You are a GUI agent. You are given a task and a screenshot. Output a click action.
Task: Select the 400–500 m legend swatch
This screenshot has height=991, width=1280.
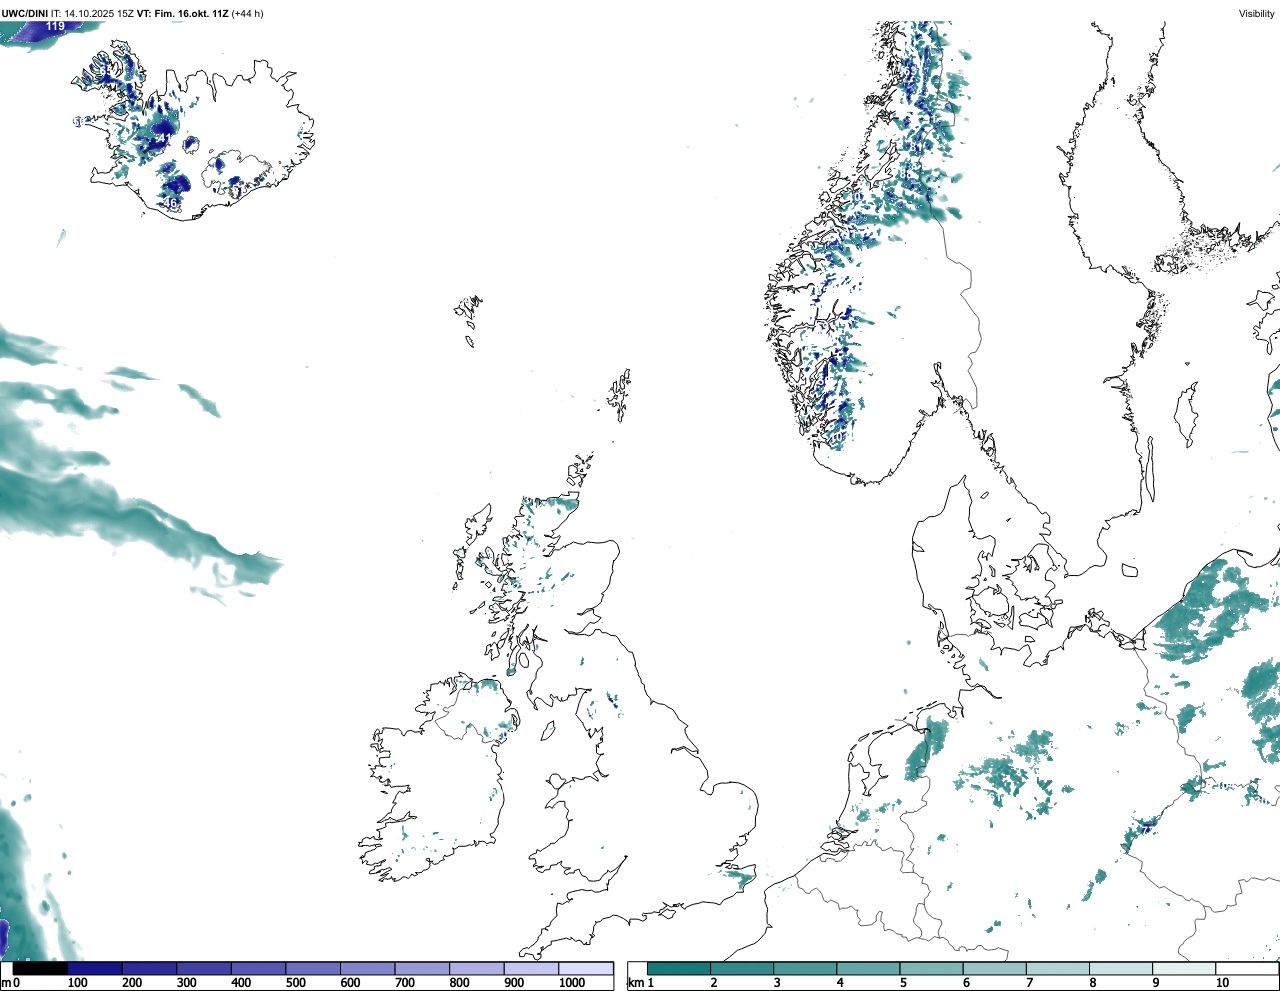259,968
